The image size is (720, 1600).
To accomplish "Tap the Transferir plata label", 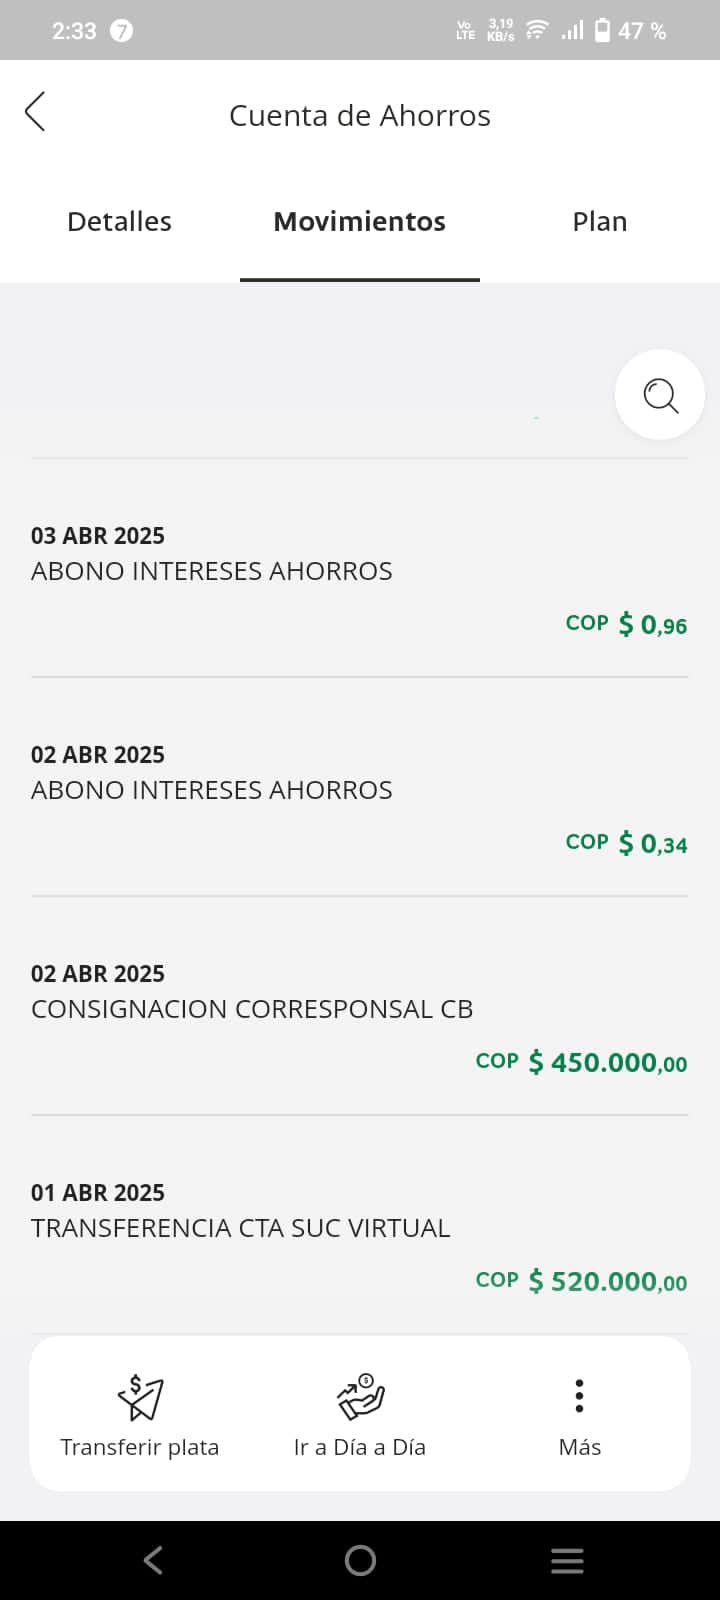I will click(x=140, y=1447).
